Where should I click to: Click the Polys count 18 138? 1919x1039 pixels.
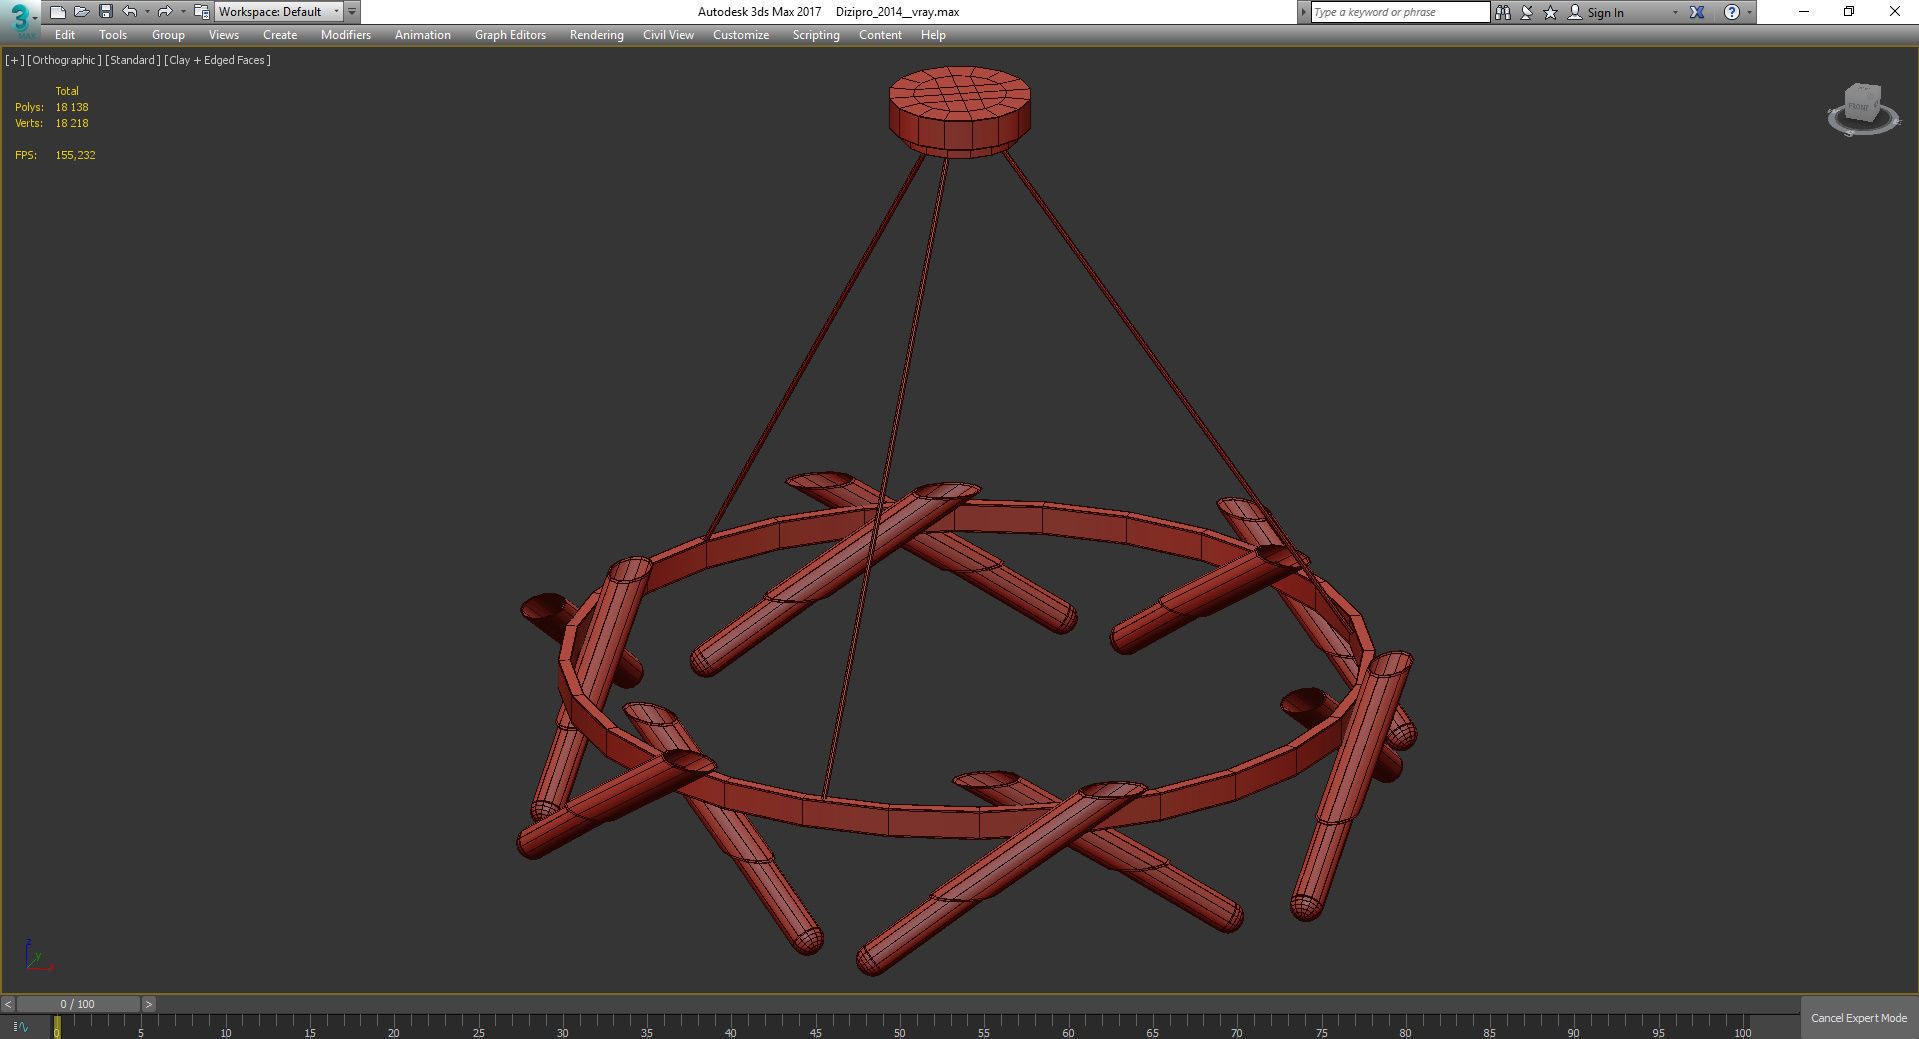72,107
